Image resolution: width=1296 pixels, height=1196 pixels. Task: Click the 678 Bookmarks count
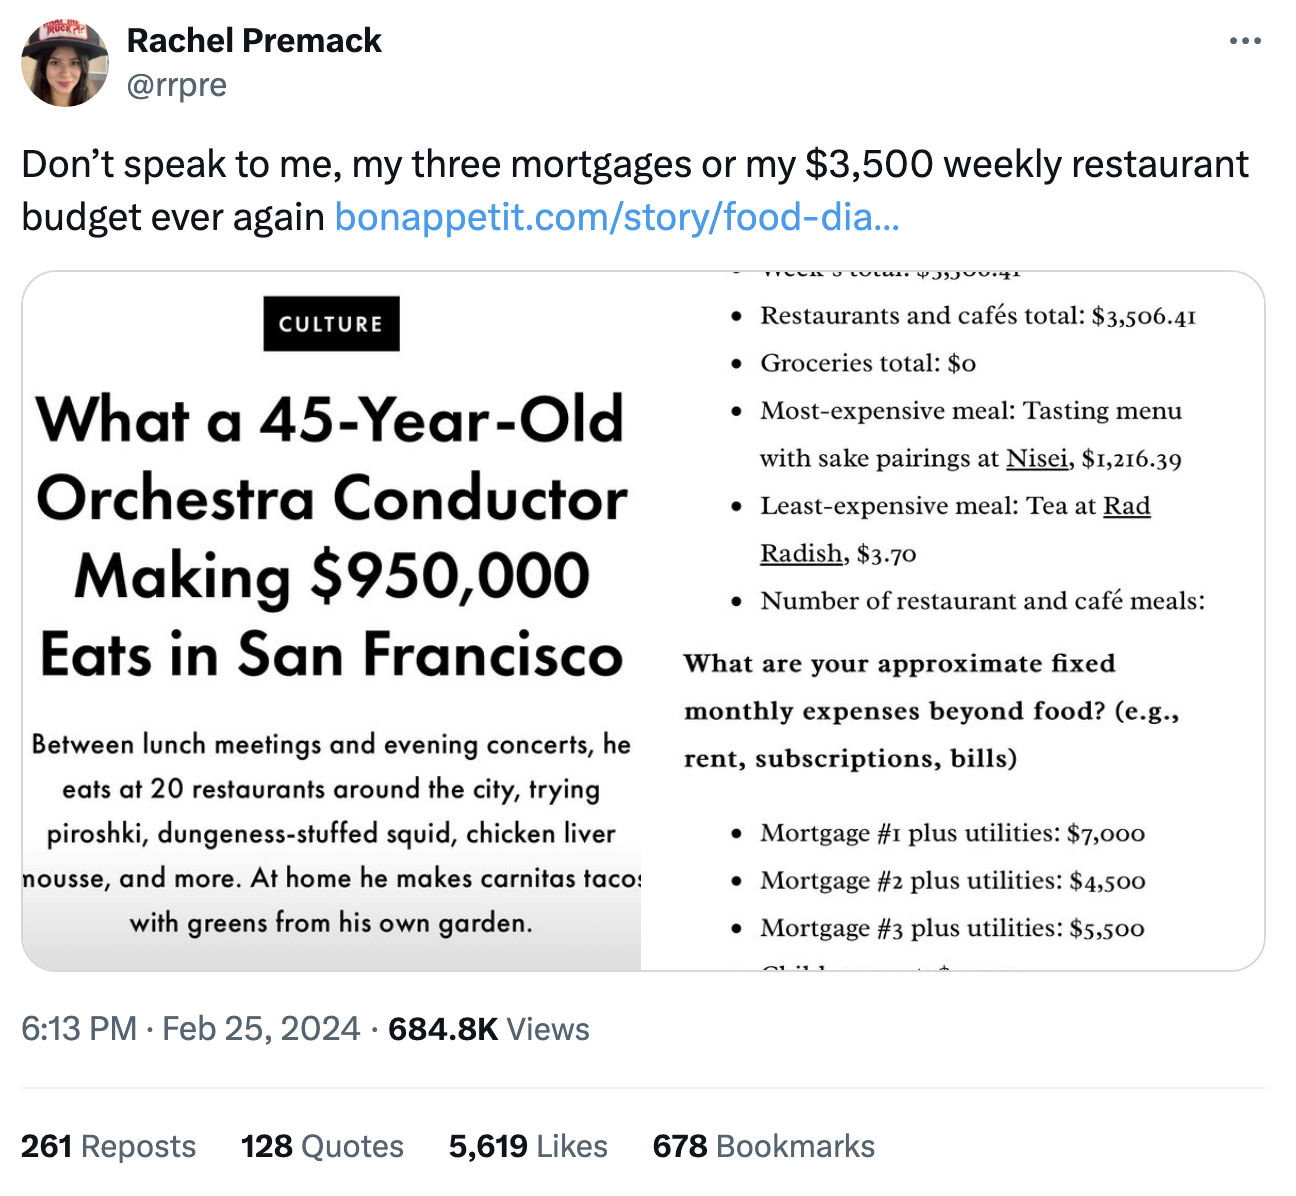[x=764, y=1146]
